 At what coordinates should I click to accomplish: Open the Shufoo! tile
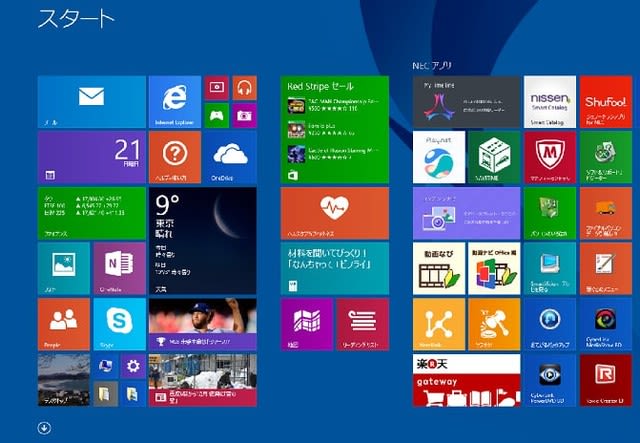coord(606,102)
